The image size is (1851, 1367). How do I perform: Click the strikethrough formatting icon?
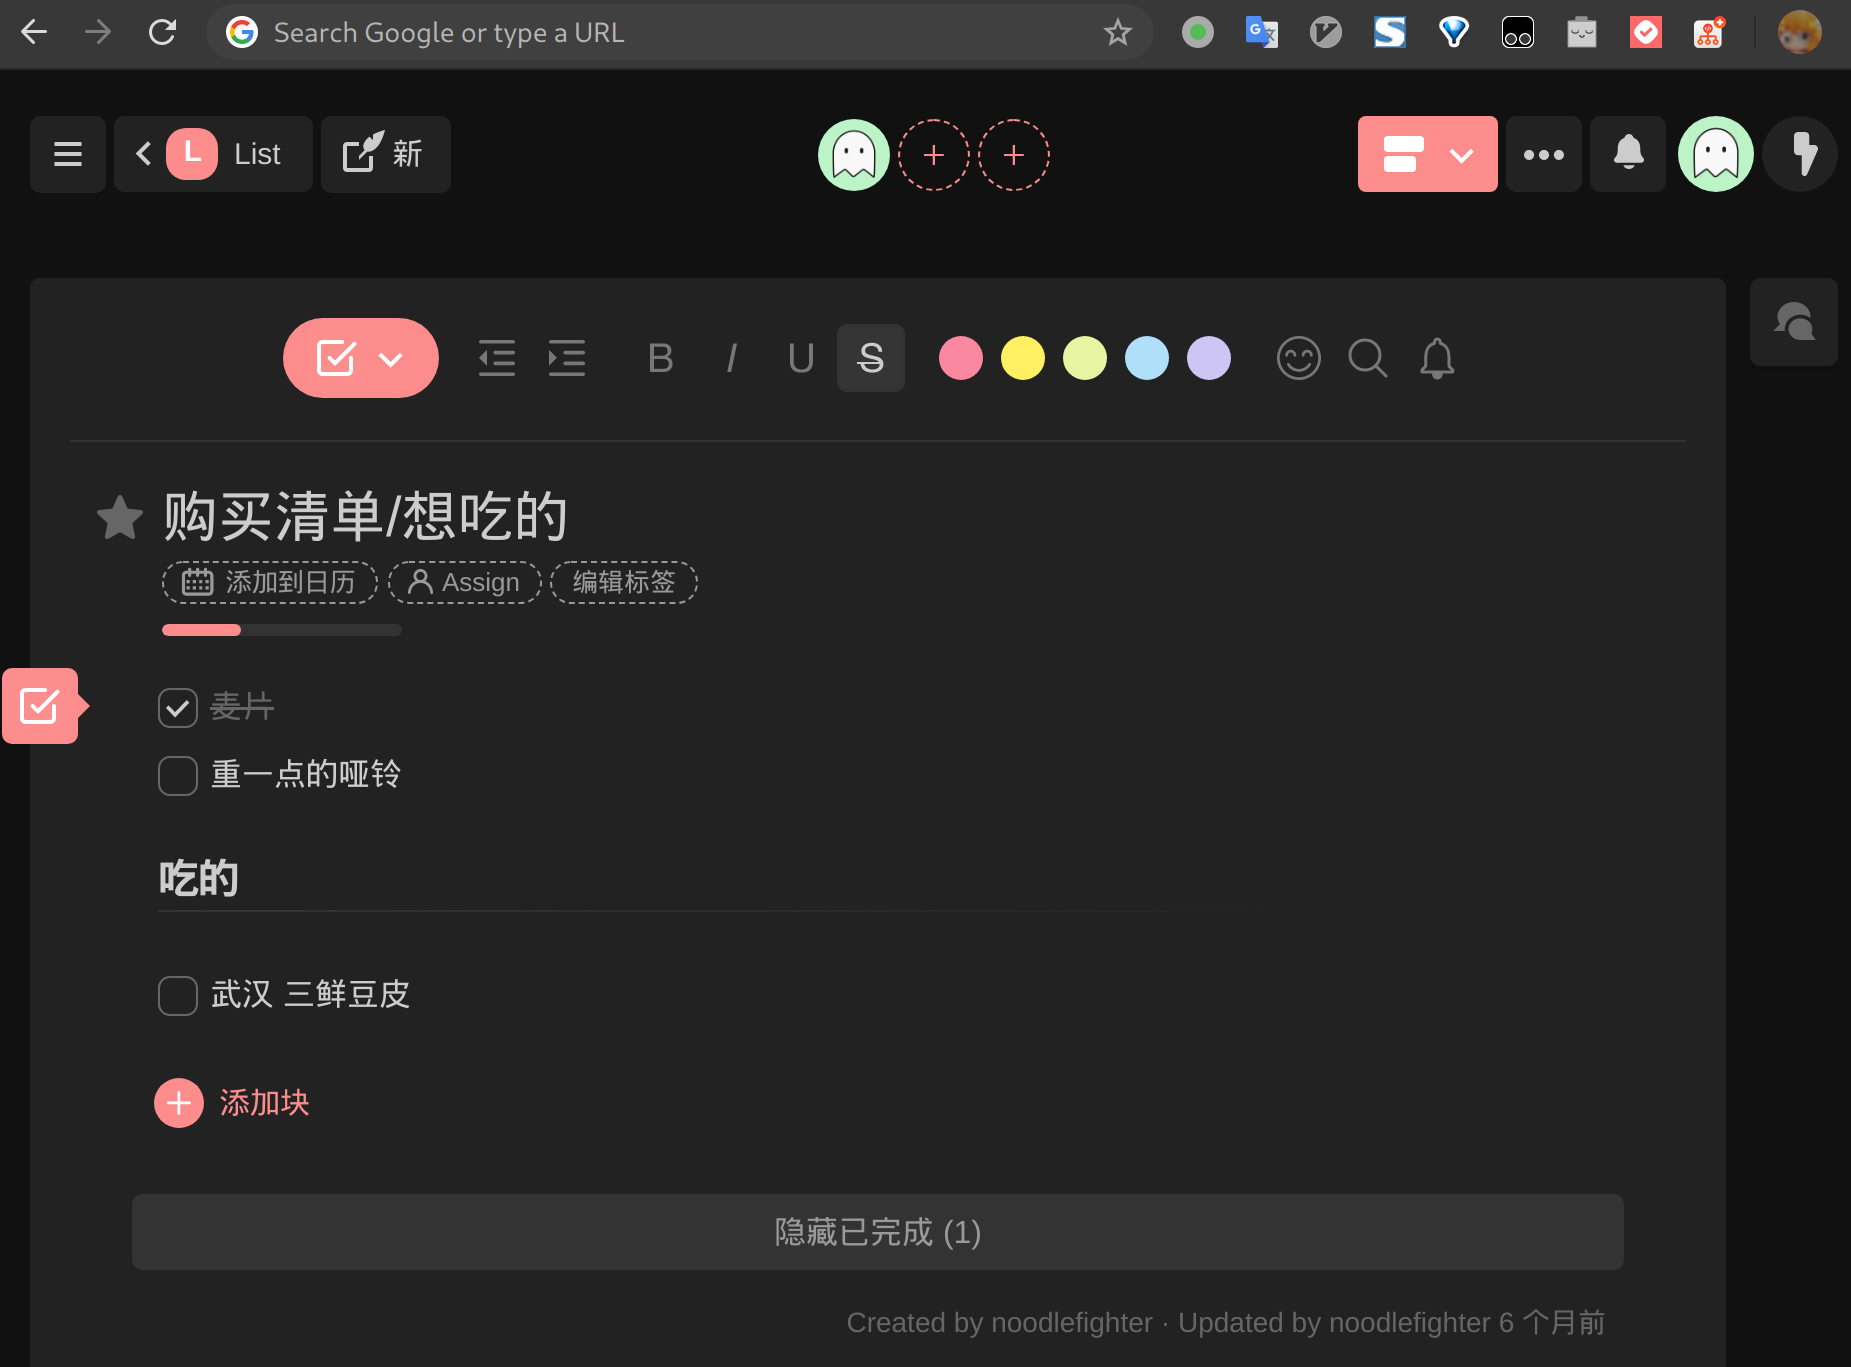[x=870, y=358]
